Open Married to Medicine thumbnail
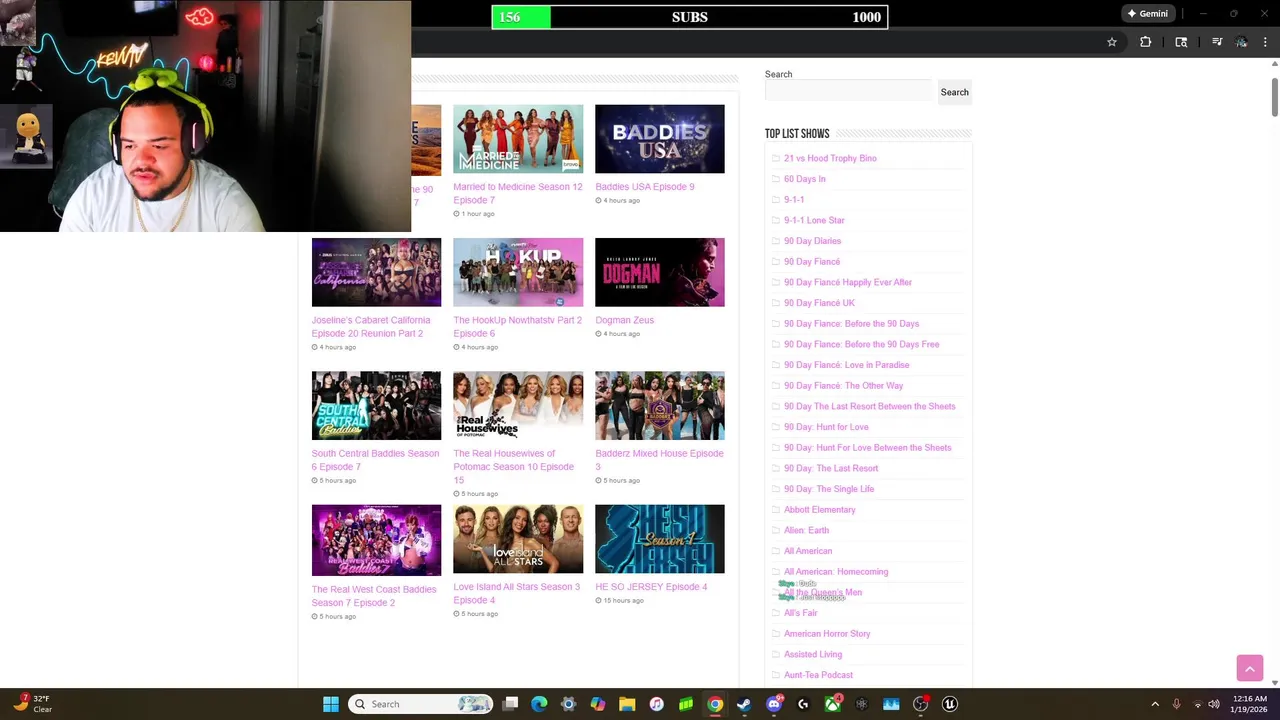Image resolution: width=1280 pixels, height=720 pixels. pos(518,139)
